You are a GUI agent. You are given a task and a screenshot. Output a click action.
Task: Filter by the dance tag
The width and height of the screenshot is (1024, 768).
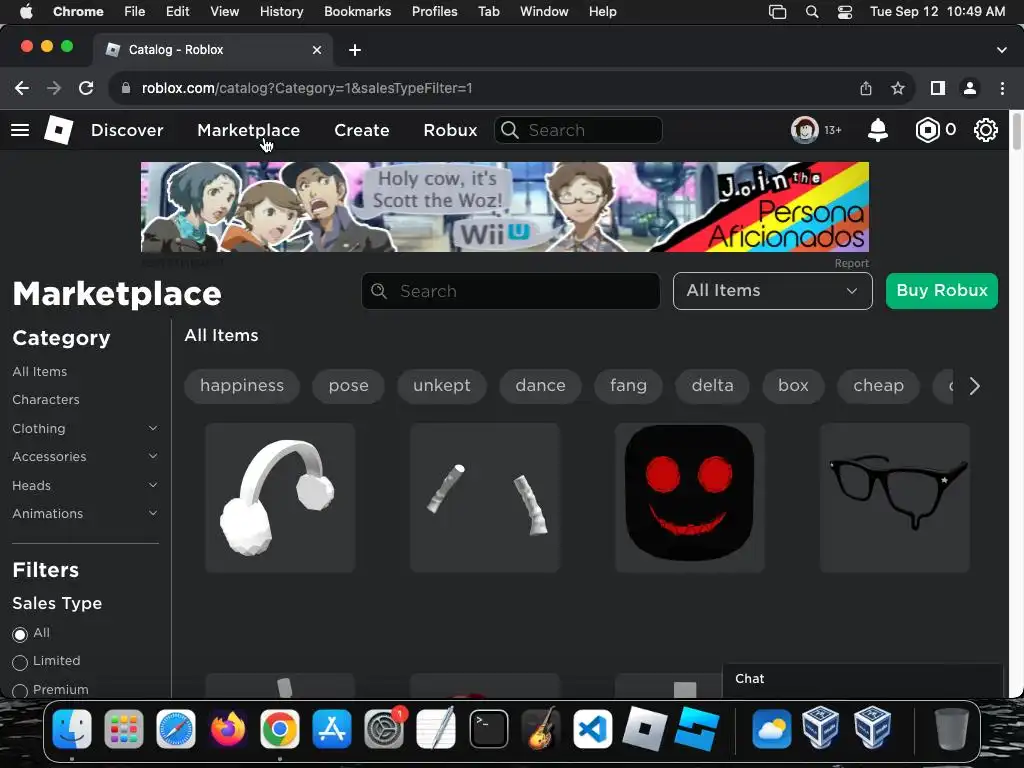pyautogui.click(x=540, y=385)
